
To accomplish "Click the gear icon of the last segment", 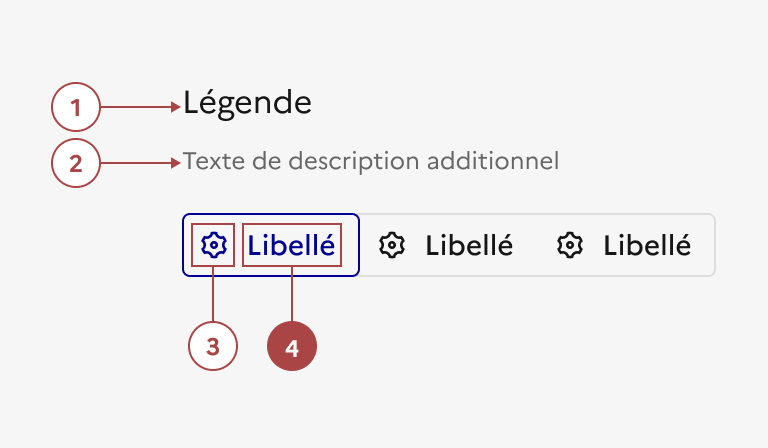I will (x=570, y=245).
